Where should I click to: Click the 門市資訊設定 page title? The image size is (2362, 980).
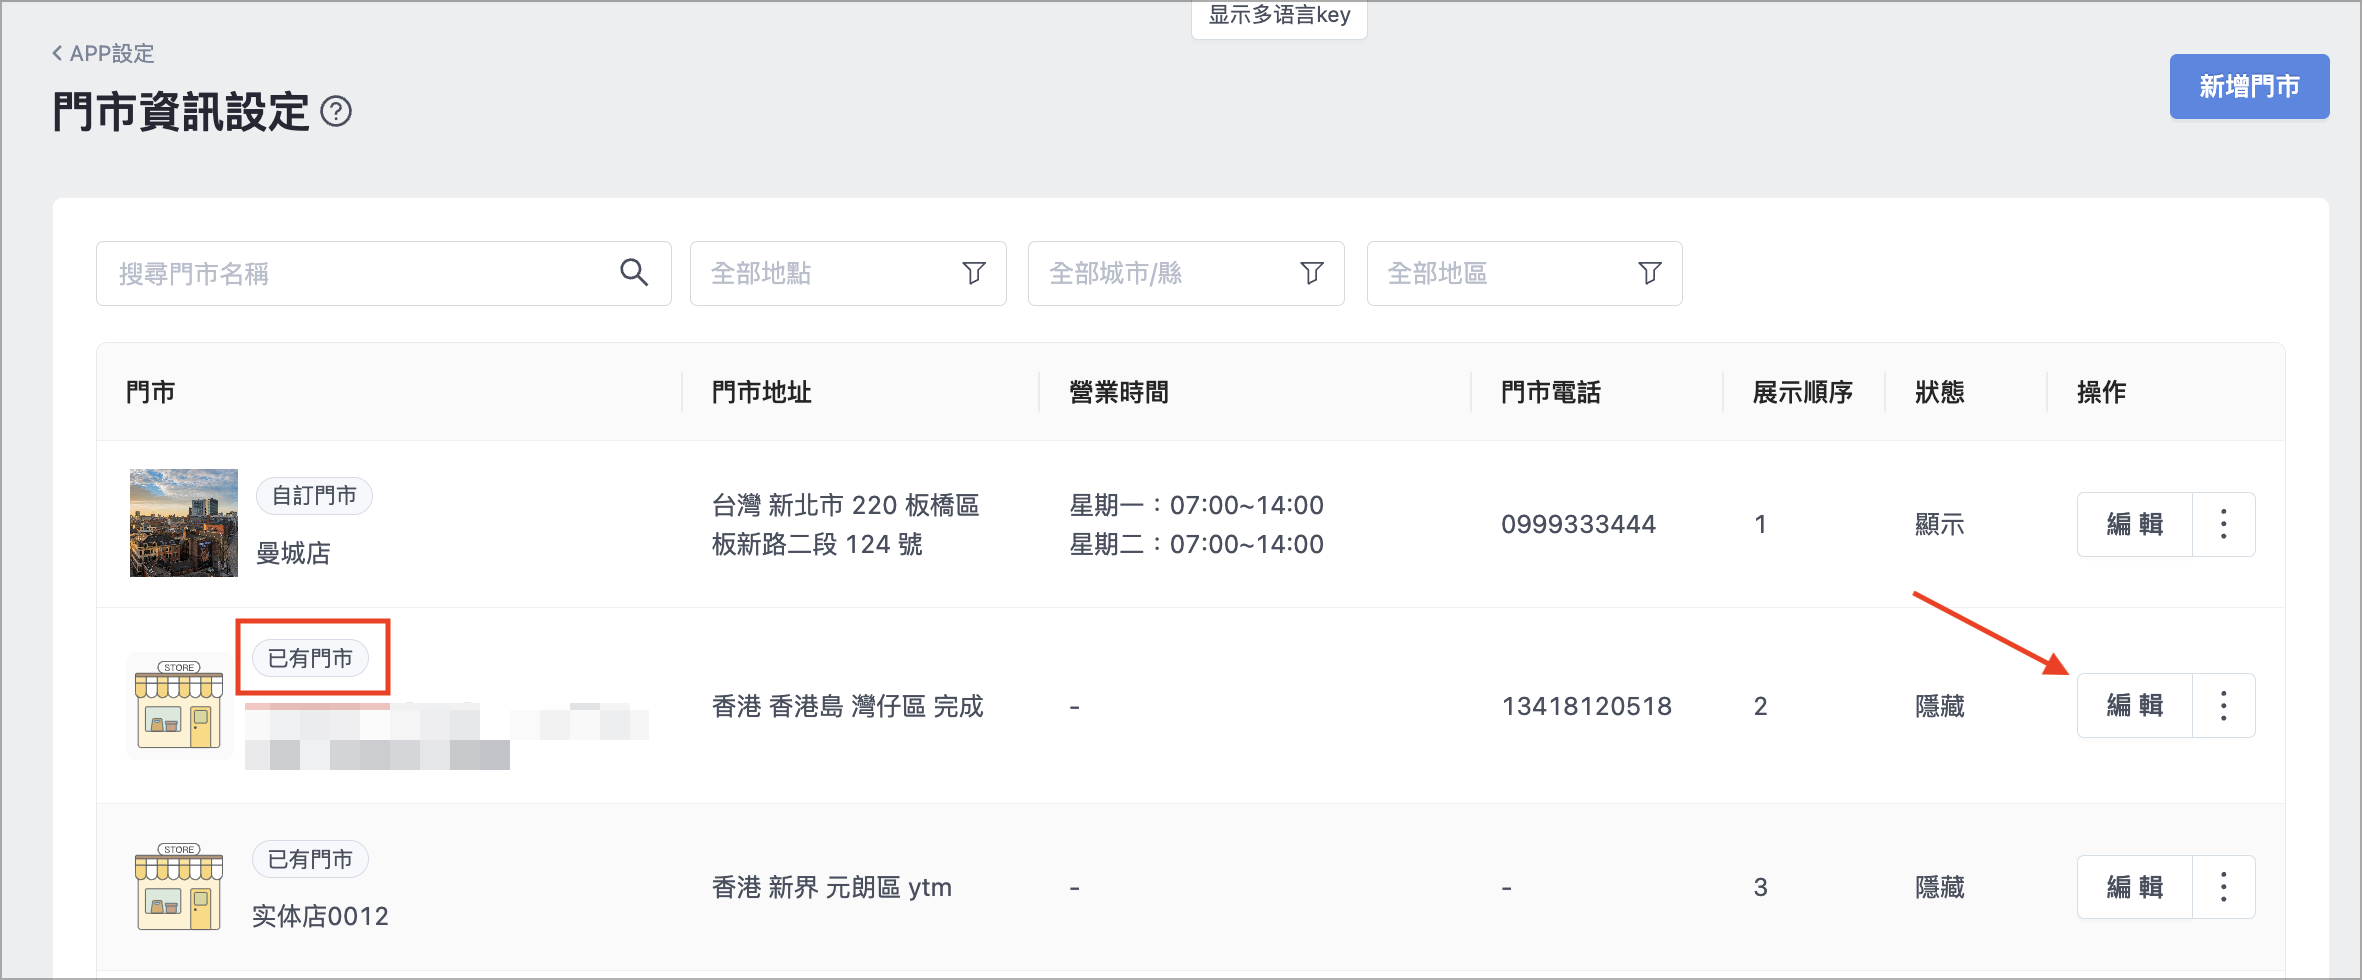181,111
